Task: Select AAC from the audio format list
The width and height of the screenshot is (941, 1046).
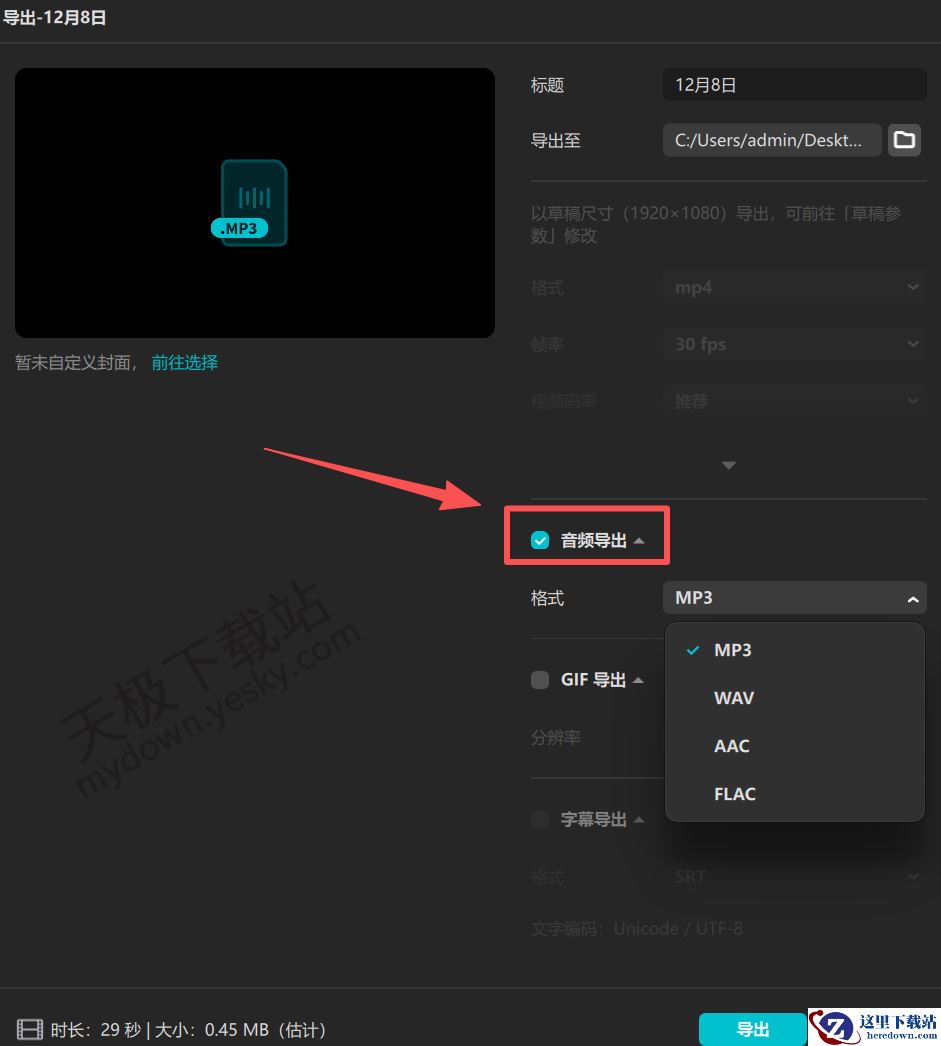Action: click(x=731, y=745)
